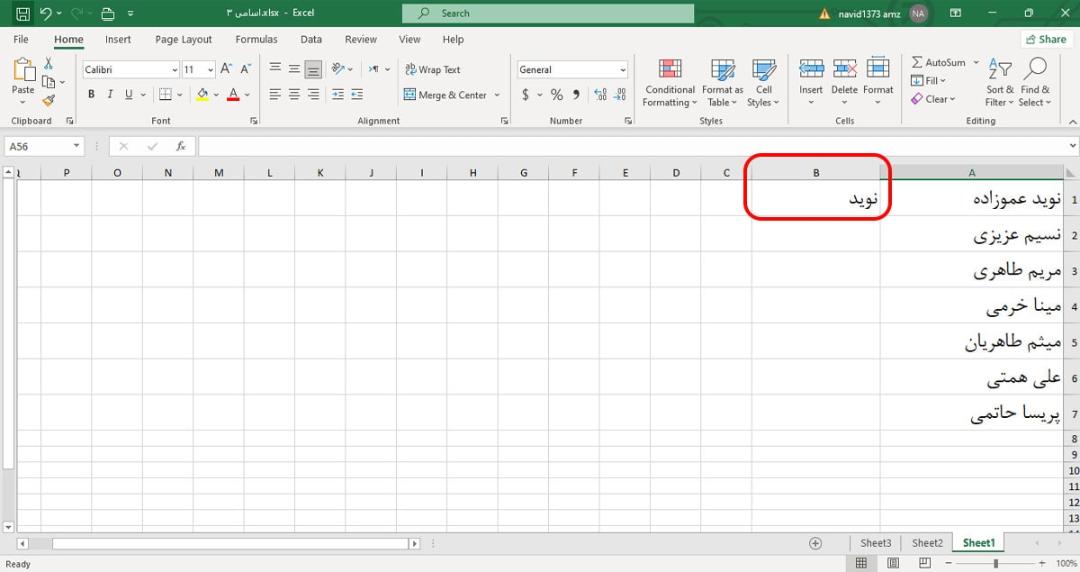Decrease the indent

(338, 94)
